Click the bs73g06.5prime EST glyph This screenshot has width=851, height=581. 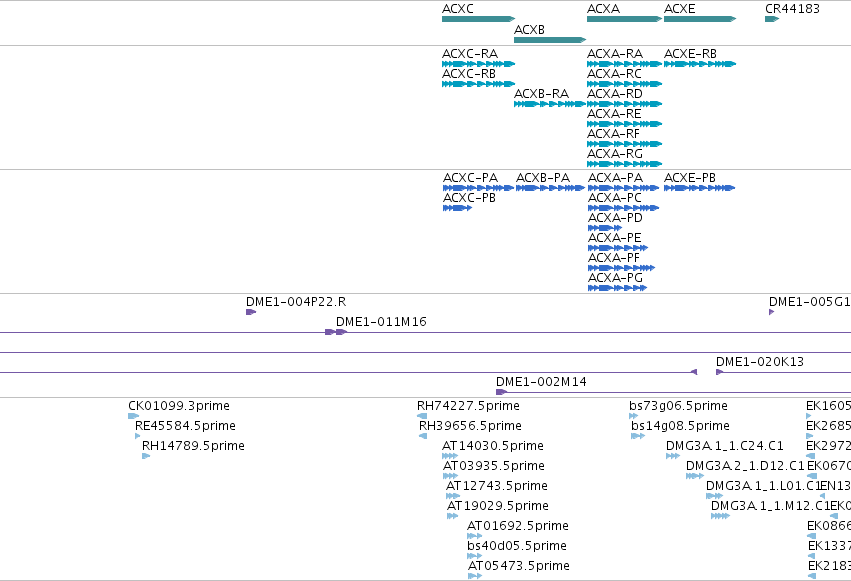(x=633, y=416)
